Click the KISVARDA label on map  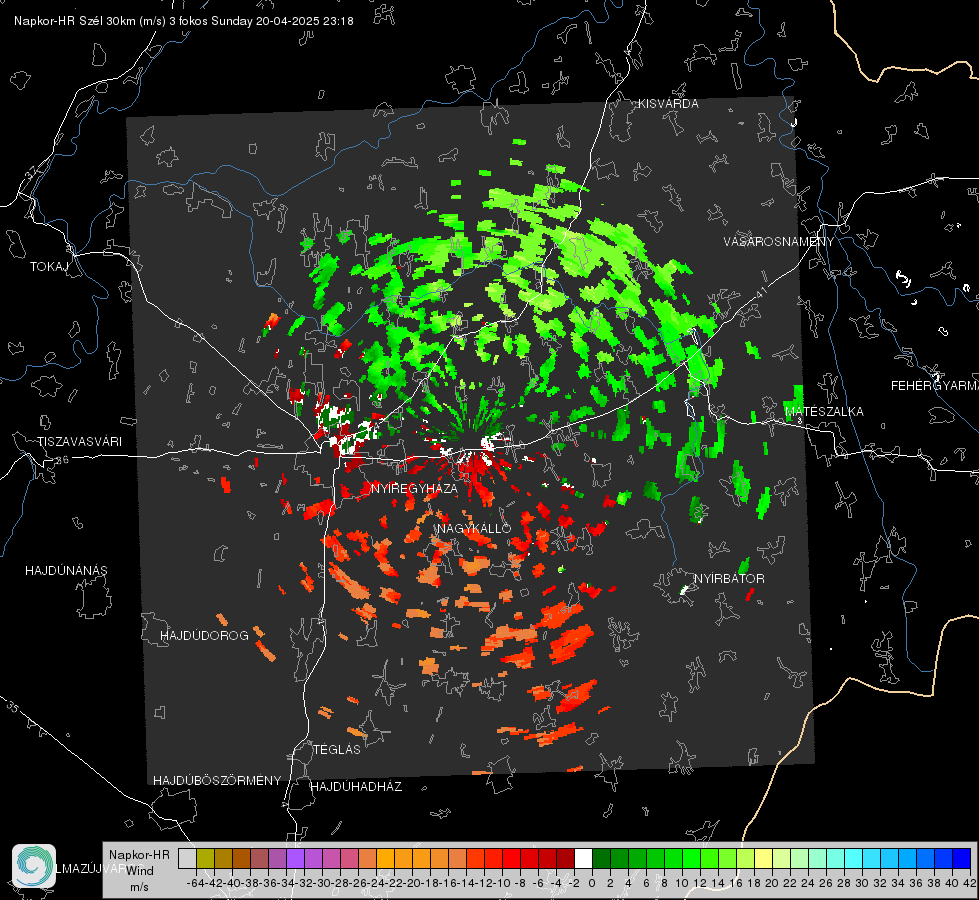click(668, 104)
